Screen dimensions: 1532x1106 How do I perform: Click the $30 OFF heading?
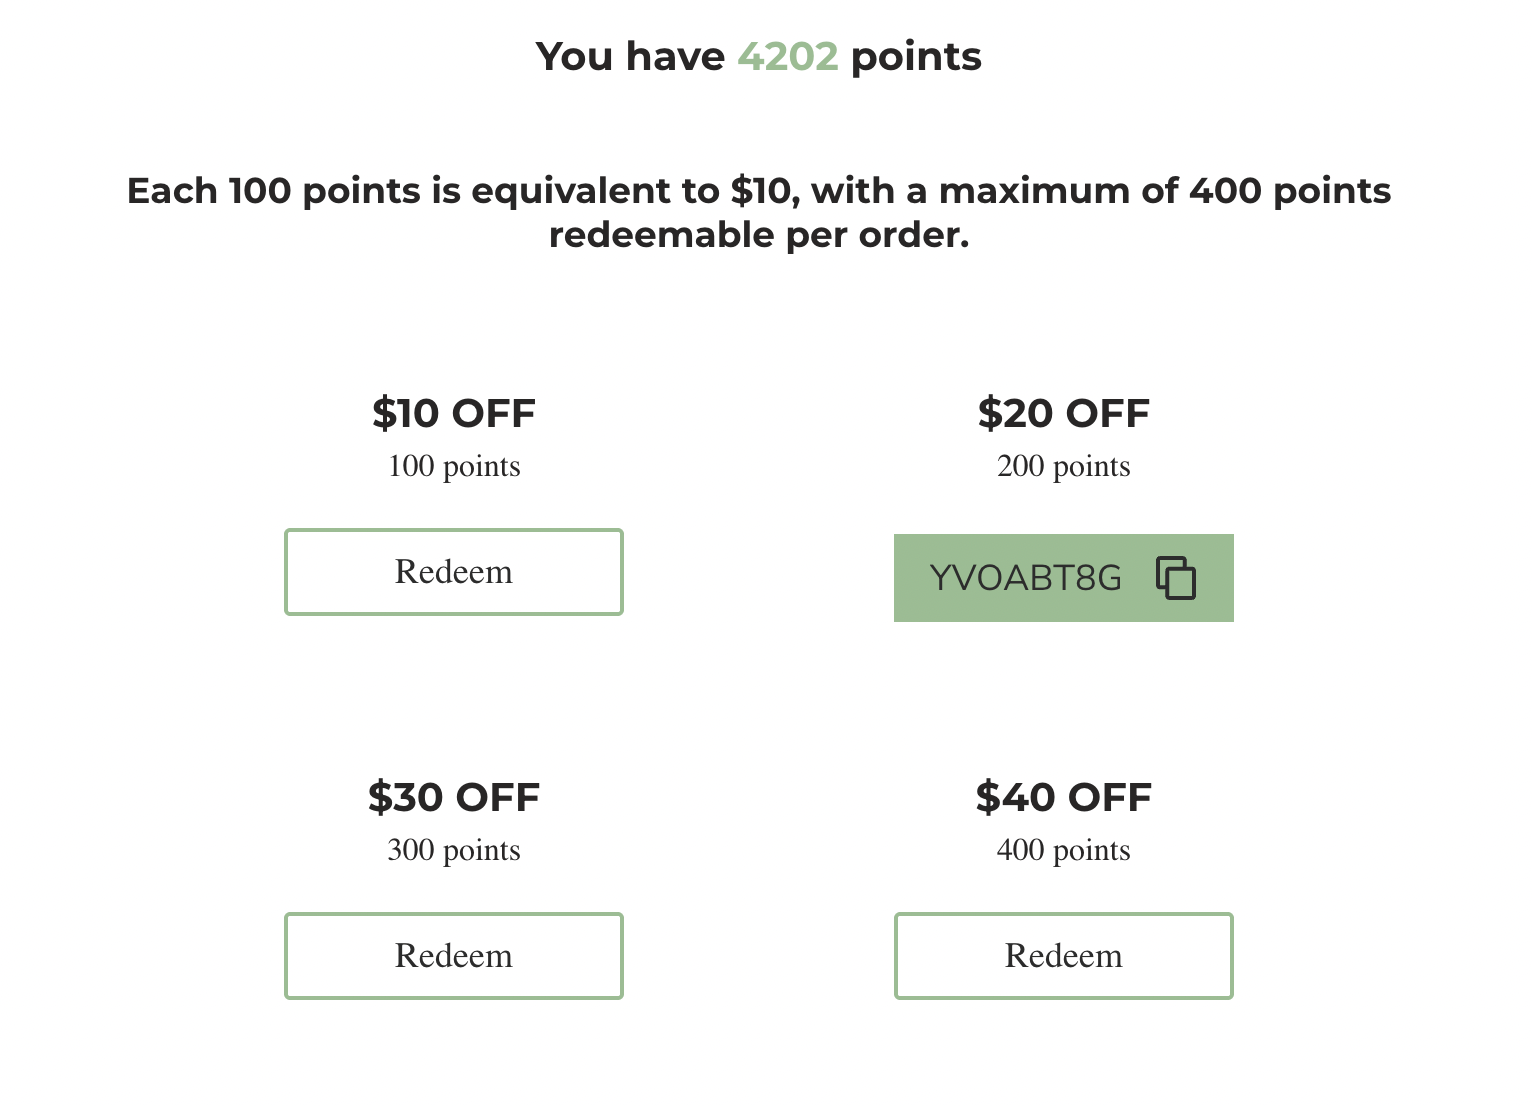(454, 797)
